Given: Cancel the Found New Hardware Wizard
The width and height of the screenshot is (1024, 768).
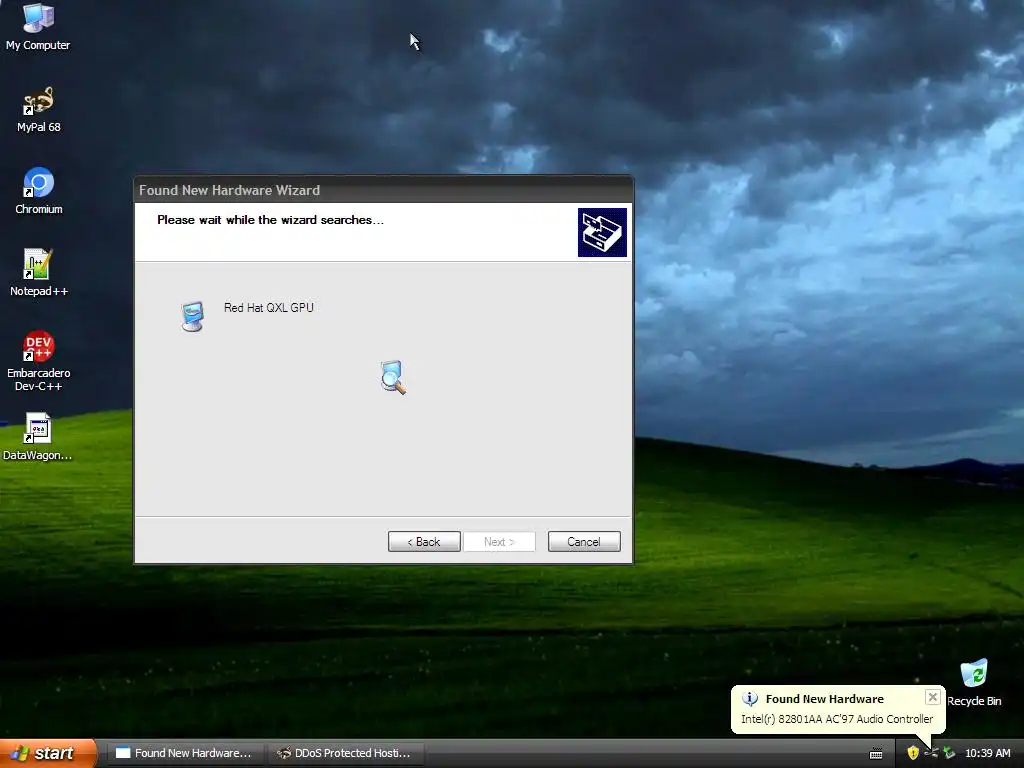Looking at the screenshot, I should coord(584,541).
